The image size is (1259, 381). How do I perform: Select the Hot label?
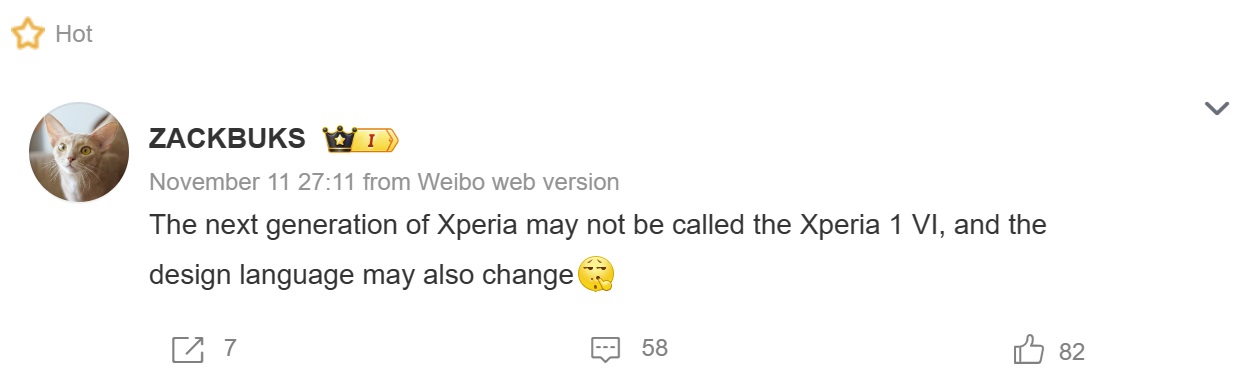(74, 34)
